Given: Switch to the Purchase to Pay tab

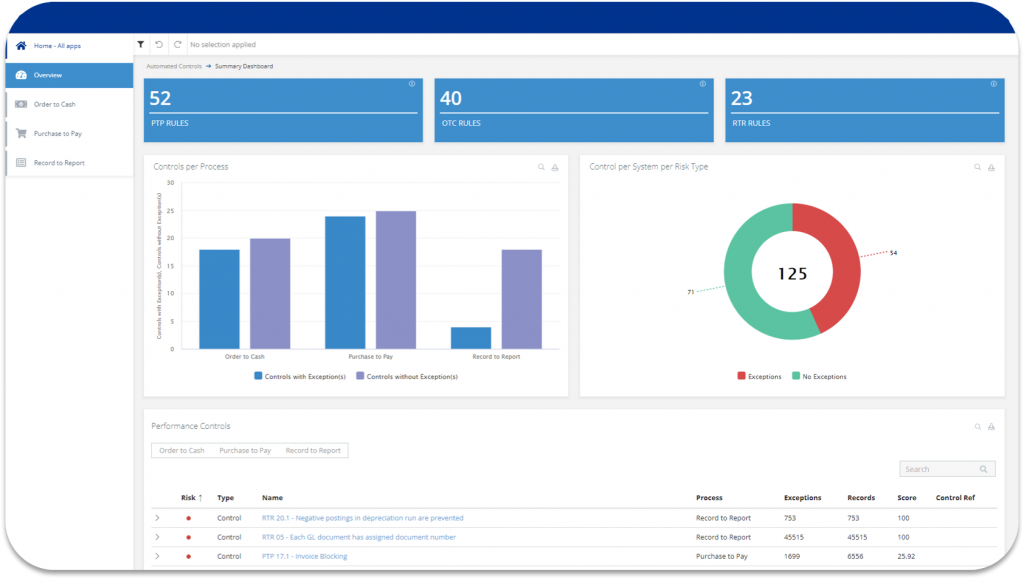Looking at the screenshot, I should click(245, 450).
